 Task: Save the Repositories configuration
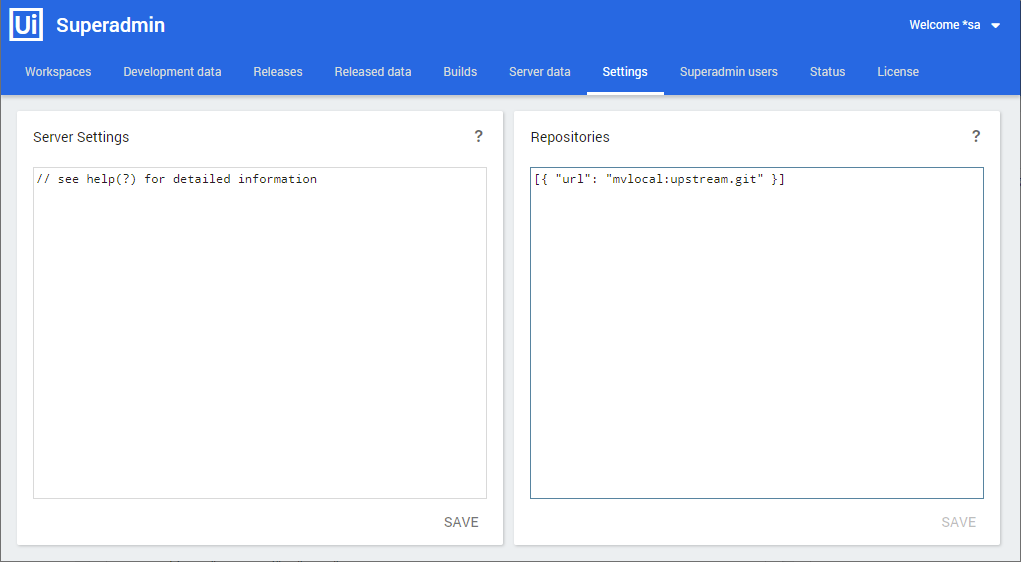coord(958,522)
